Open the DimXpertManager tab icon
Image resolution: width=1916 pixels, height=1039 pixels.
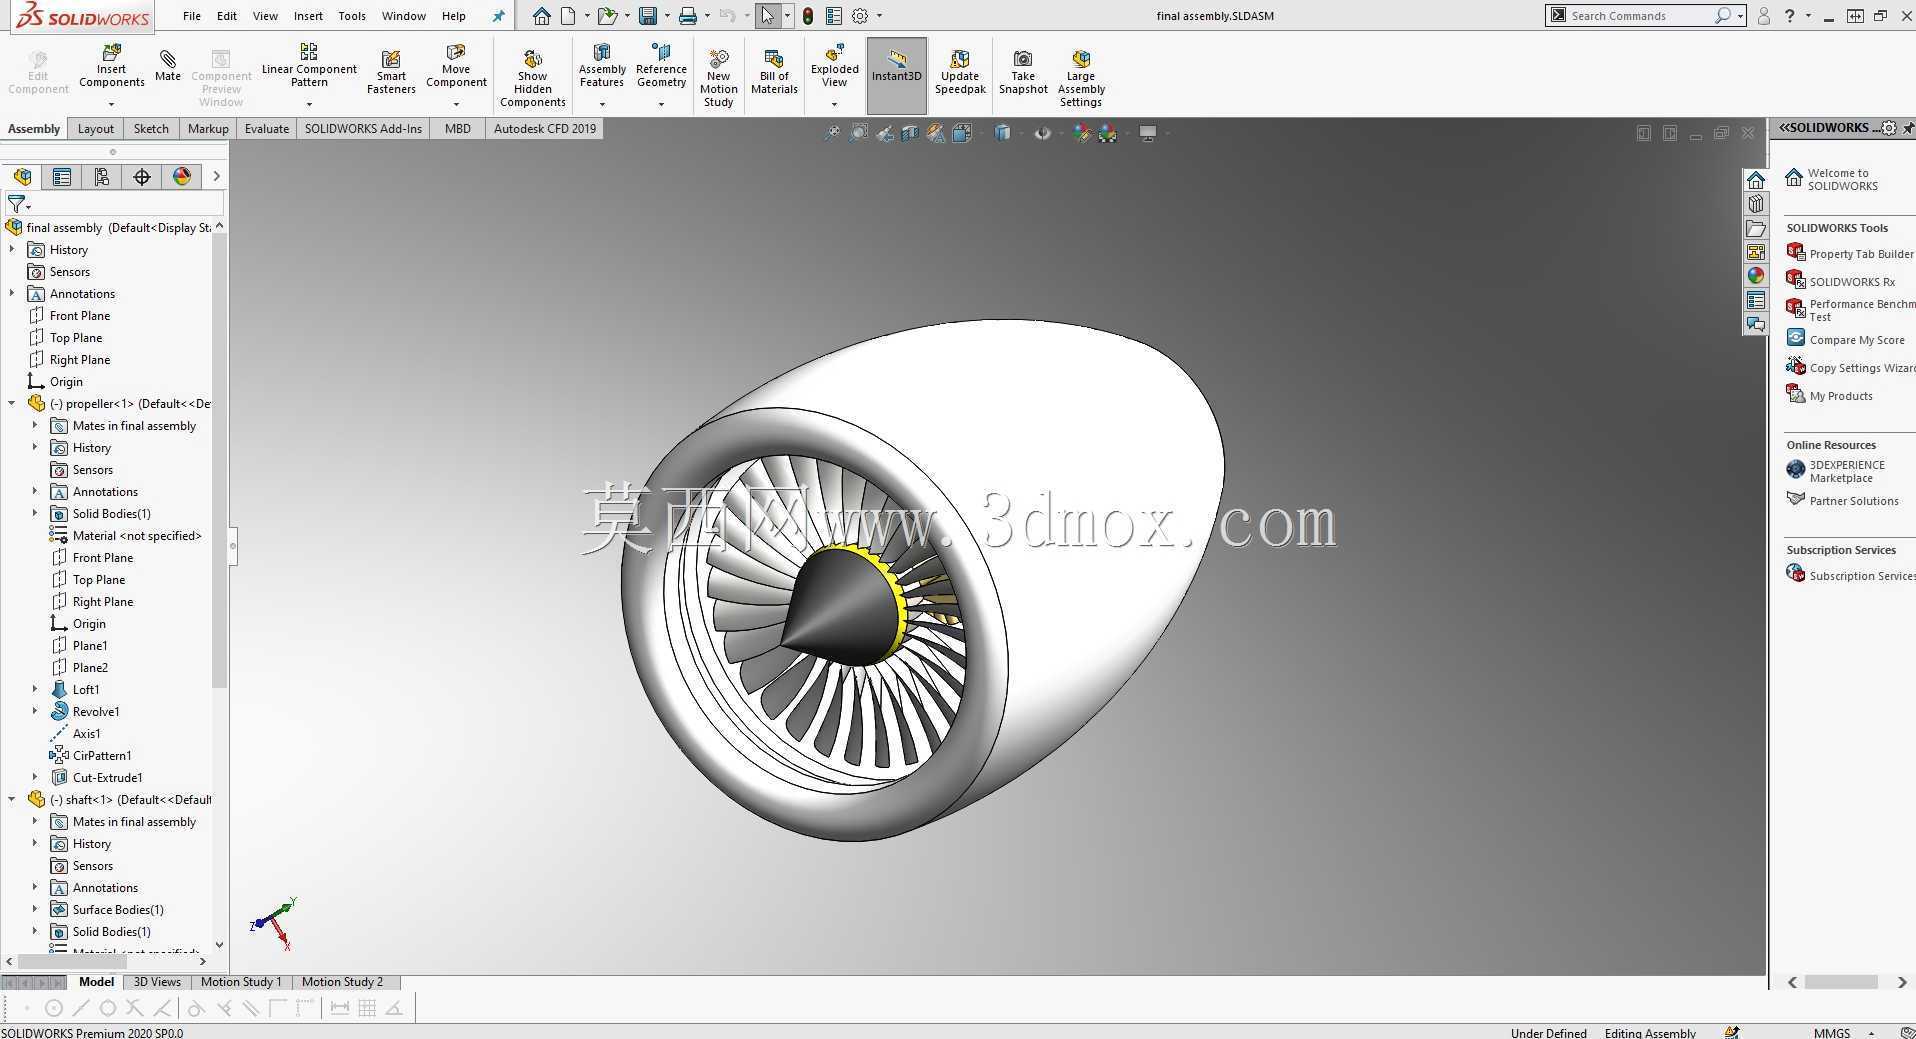click(x=142, y=177)
